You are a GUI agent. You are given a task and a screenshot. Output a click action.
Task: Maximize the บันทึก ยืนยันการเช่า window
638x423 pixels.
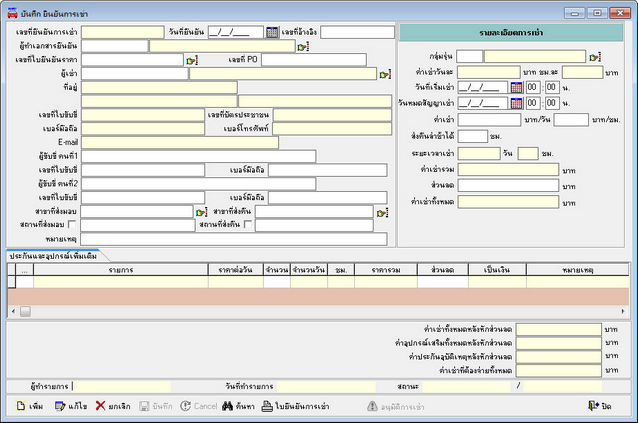[597, 13]
